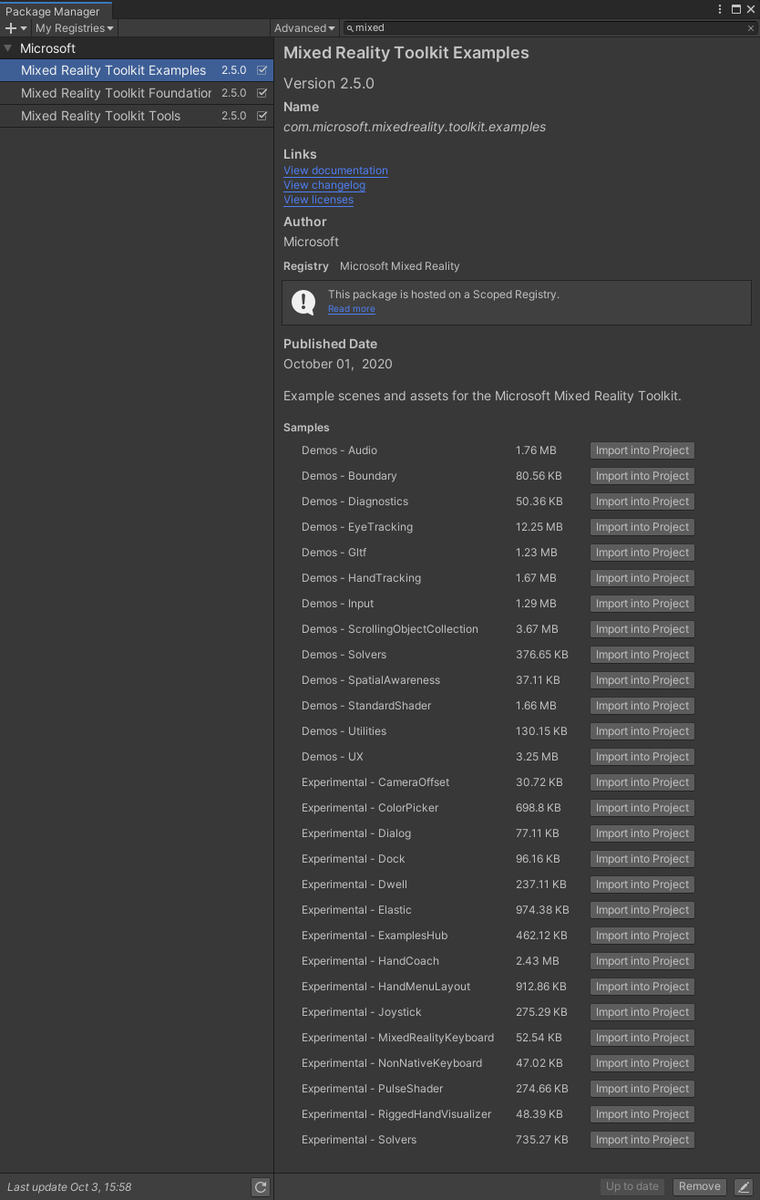Import Demos - StandardShader into project
The height and width of the screenshot is (1200, 760).
[x=642, y=706]
